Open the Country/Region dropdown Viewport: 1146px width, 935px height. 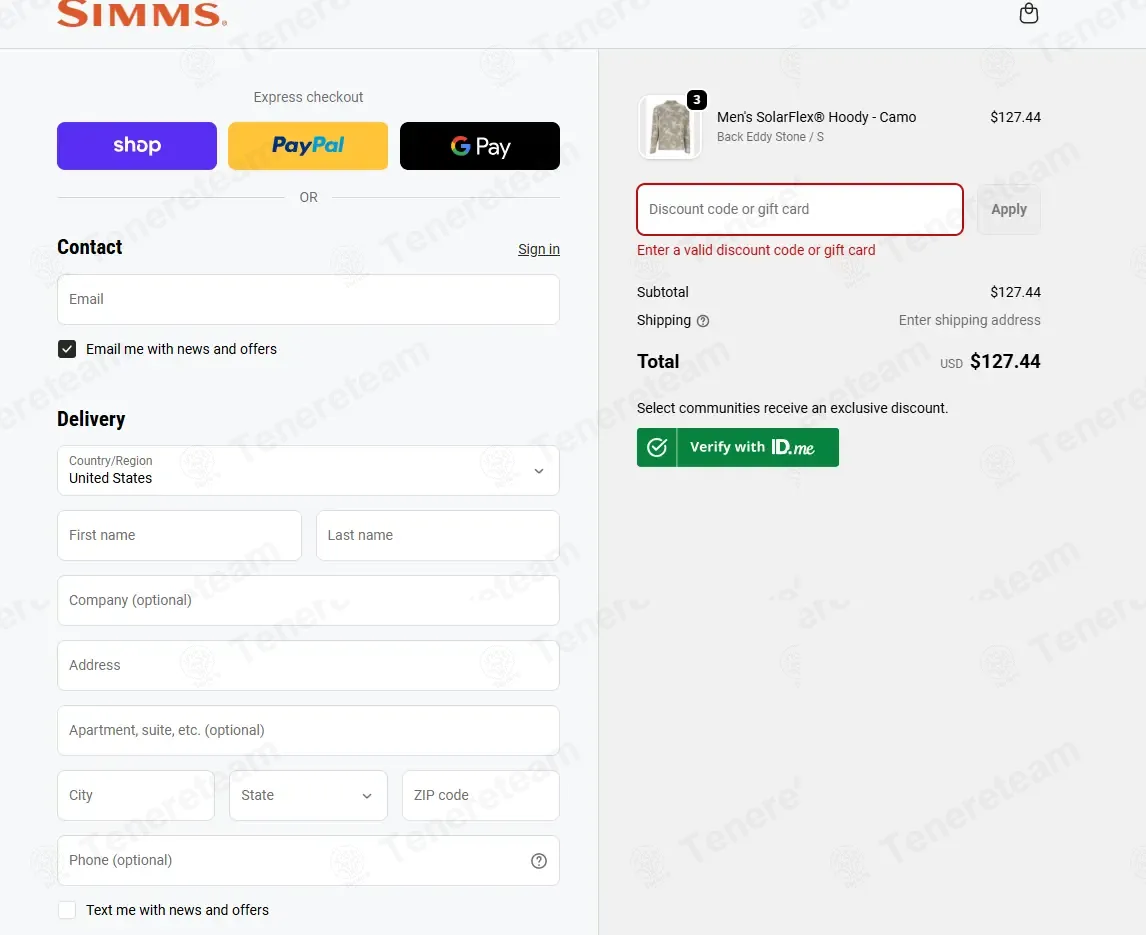click(x=308, y=470)
